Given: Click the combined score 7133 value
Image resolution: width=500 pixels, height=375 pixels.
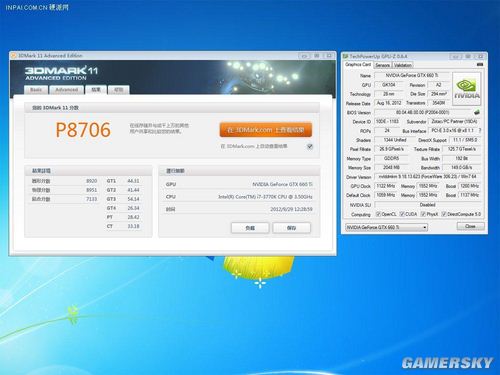Looking at the screenshot, I should [x=92, y=199].
